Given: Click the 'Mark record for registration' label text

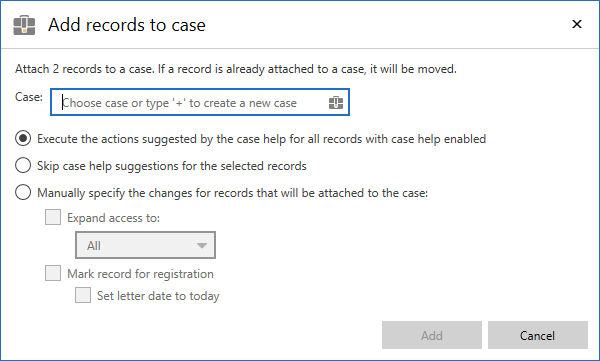Looking at the screenshot, I should coord(140,274).
